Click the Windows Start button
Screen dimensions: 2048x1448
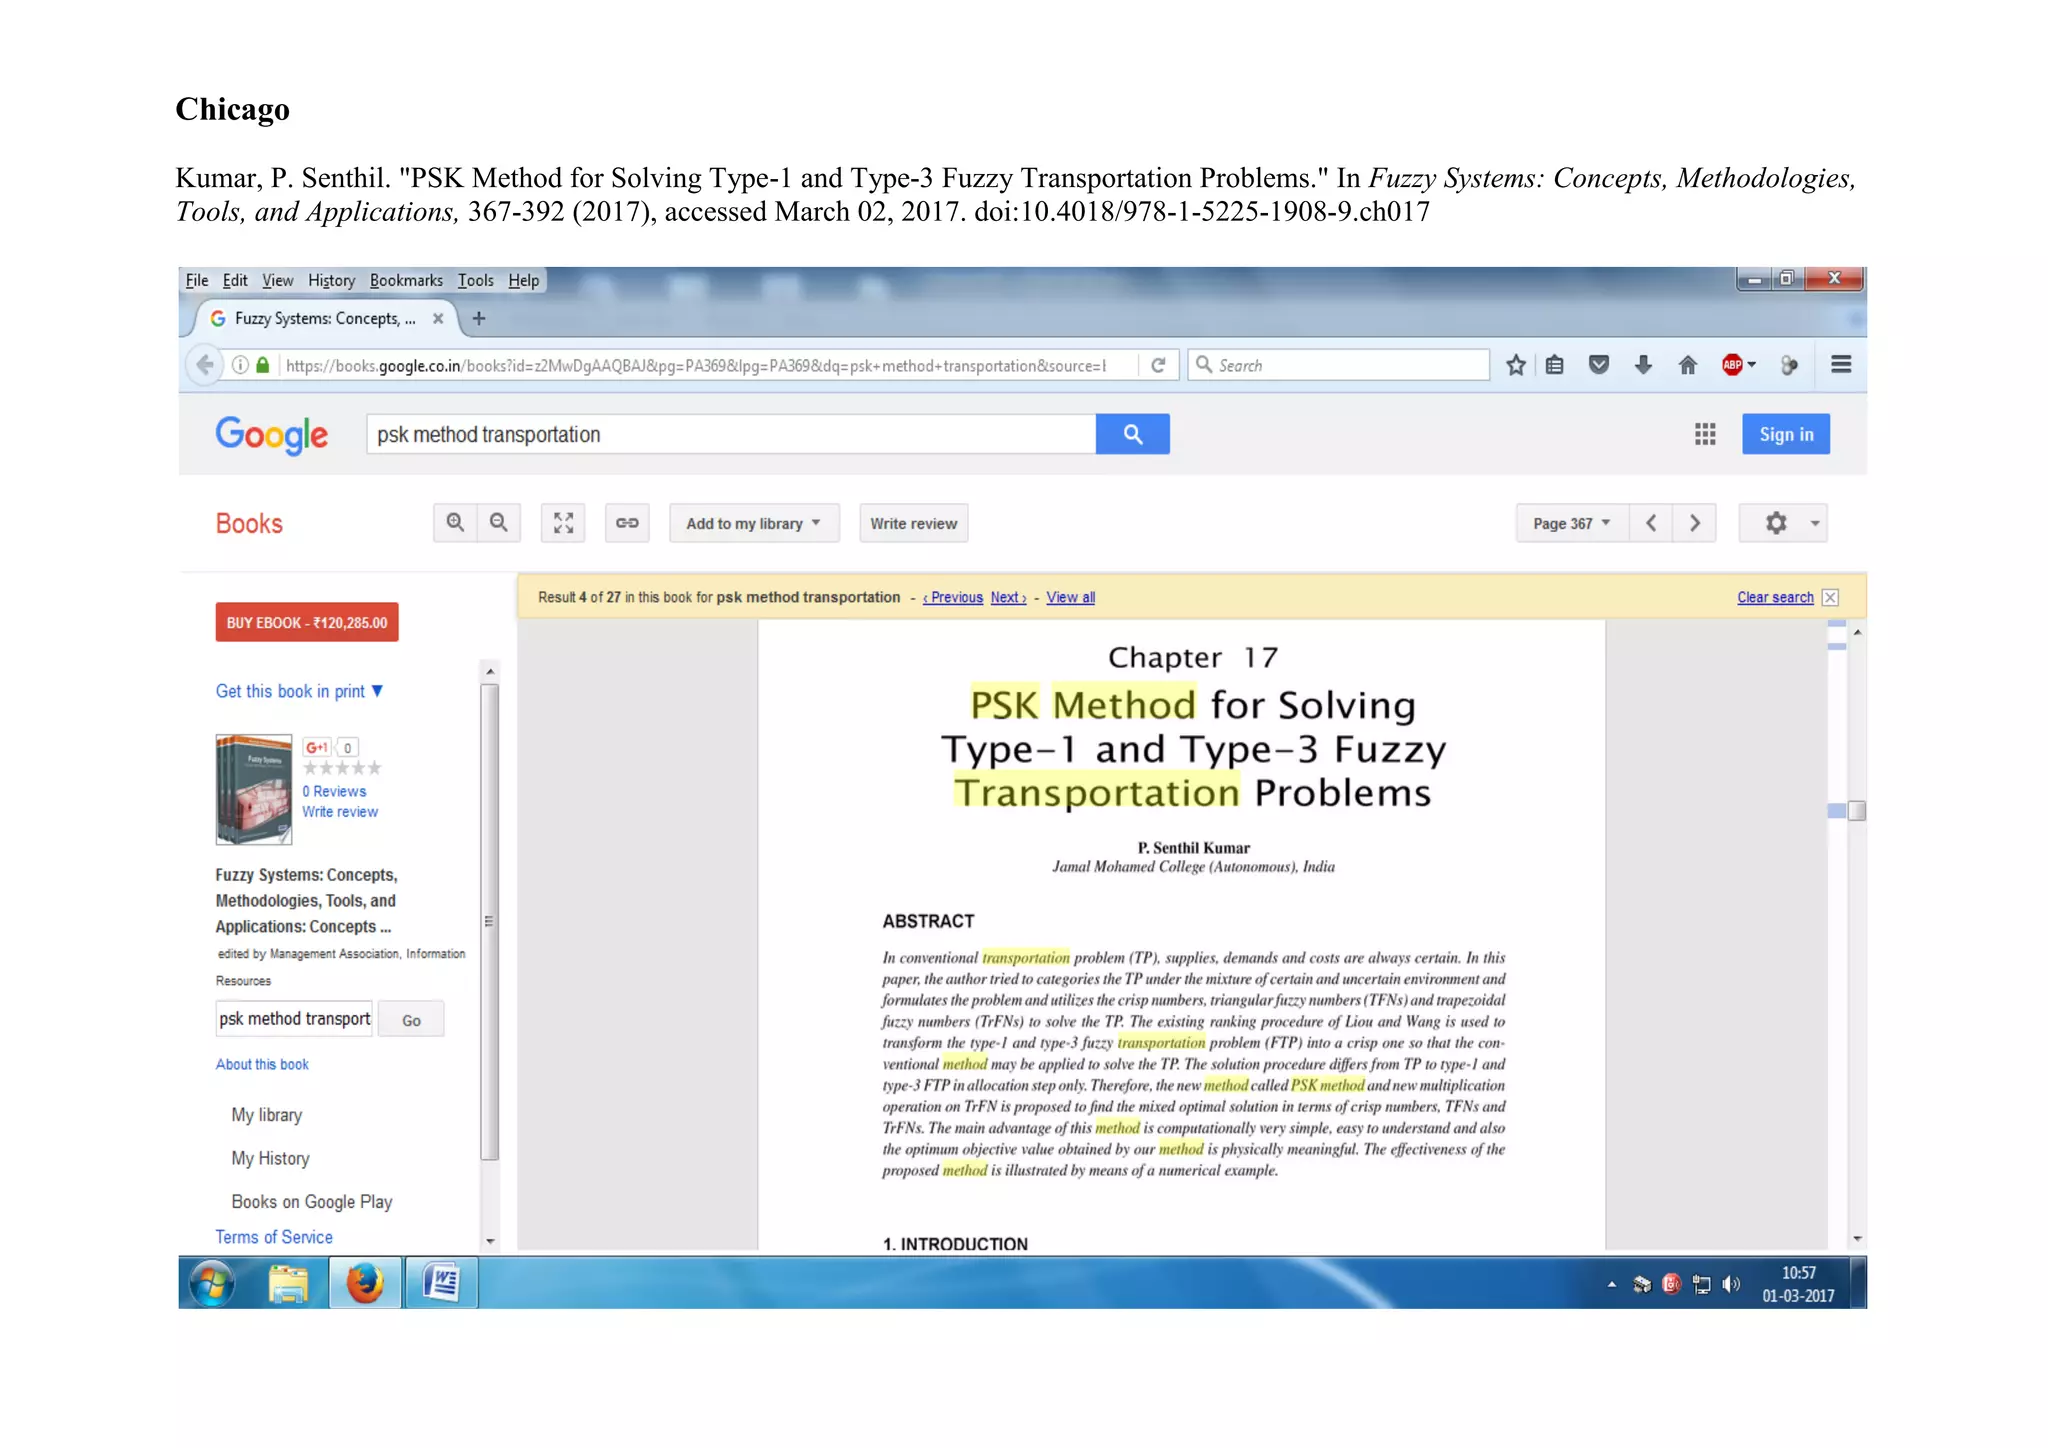point(212,1283)
